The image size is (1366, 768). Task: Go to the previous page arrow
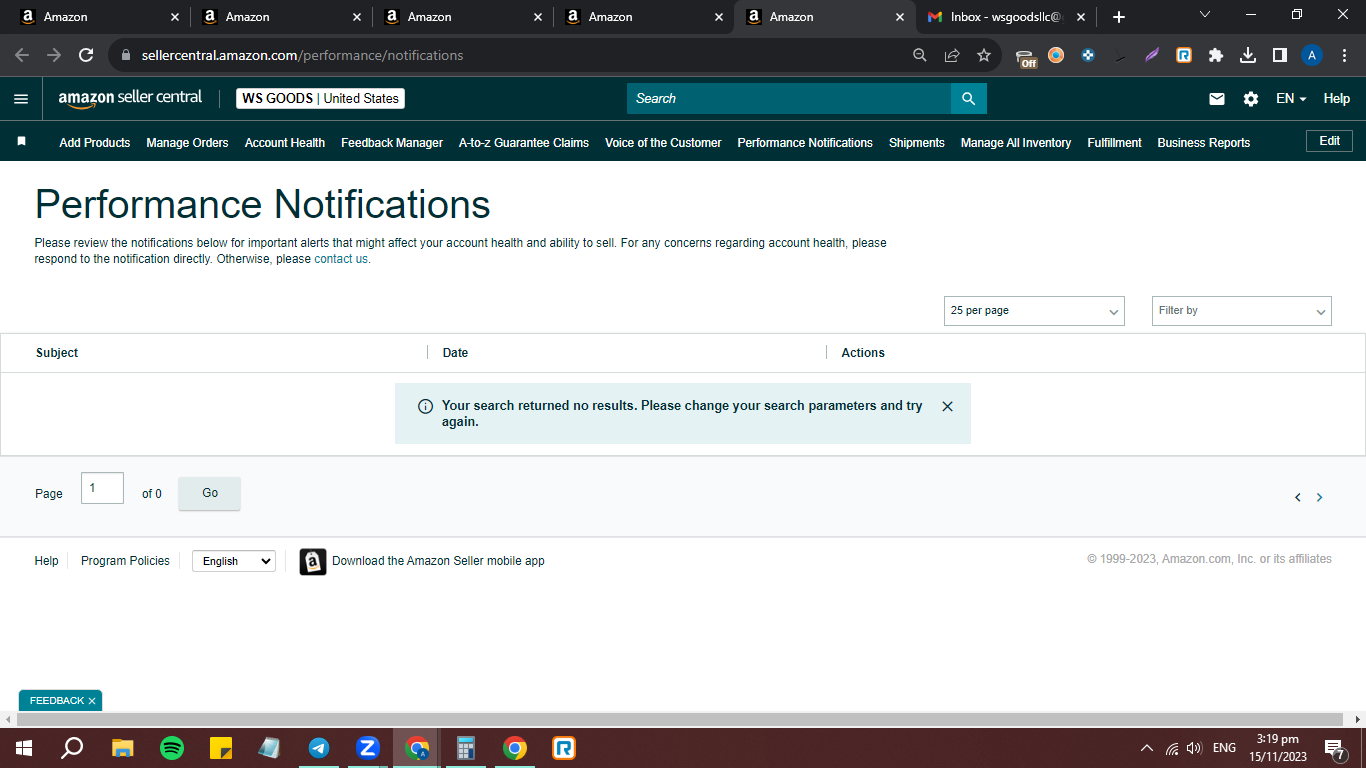pyautogui.click(x=1298, y=497)
